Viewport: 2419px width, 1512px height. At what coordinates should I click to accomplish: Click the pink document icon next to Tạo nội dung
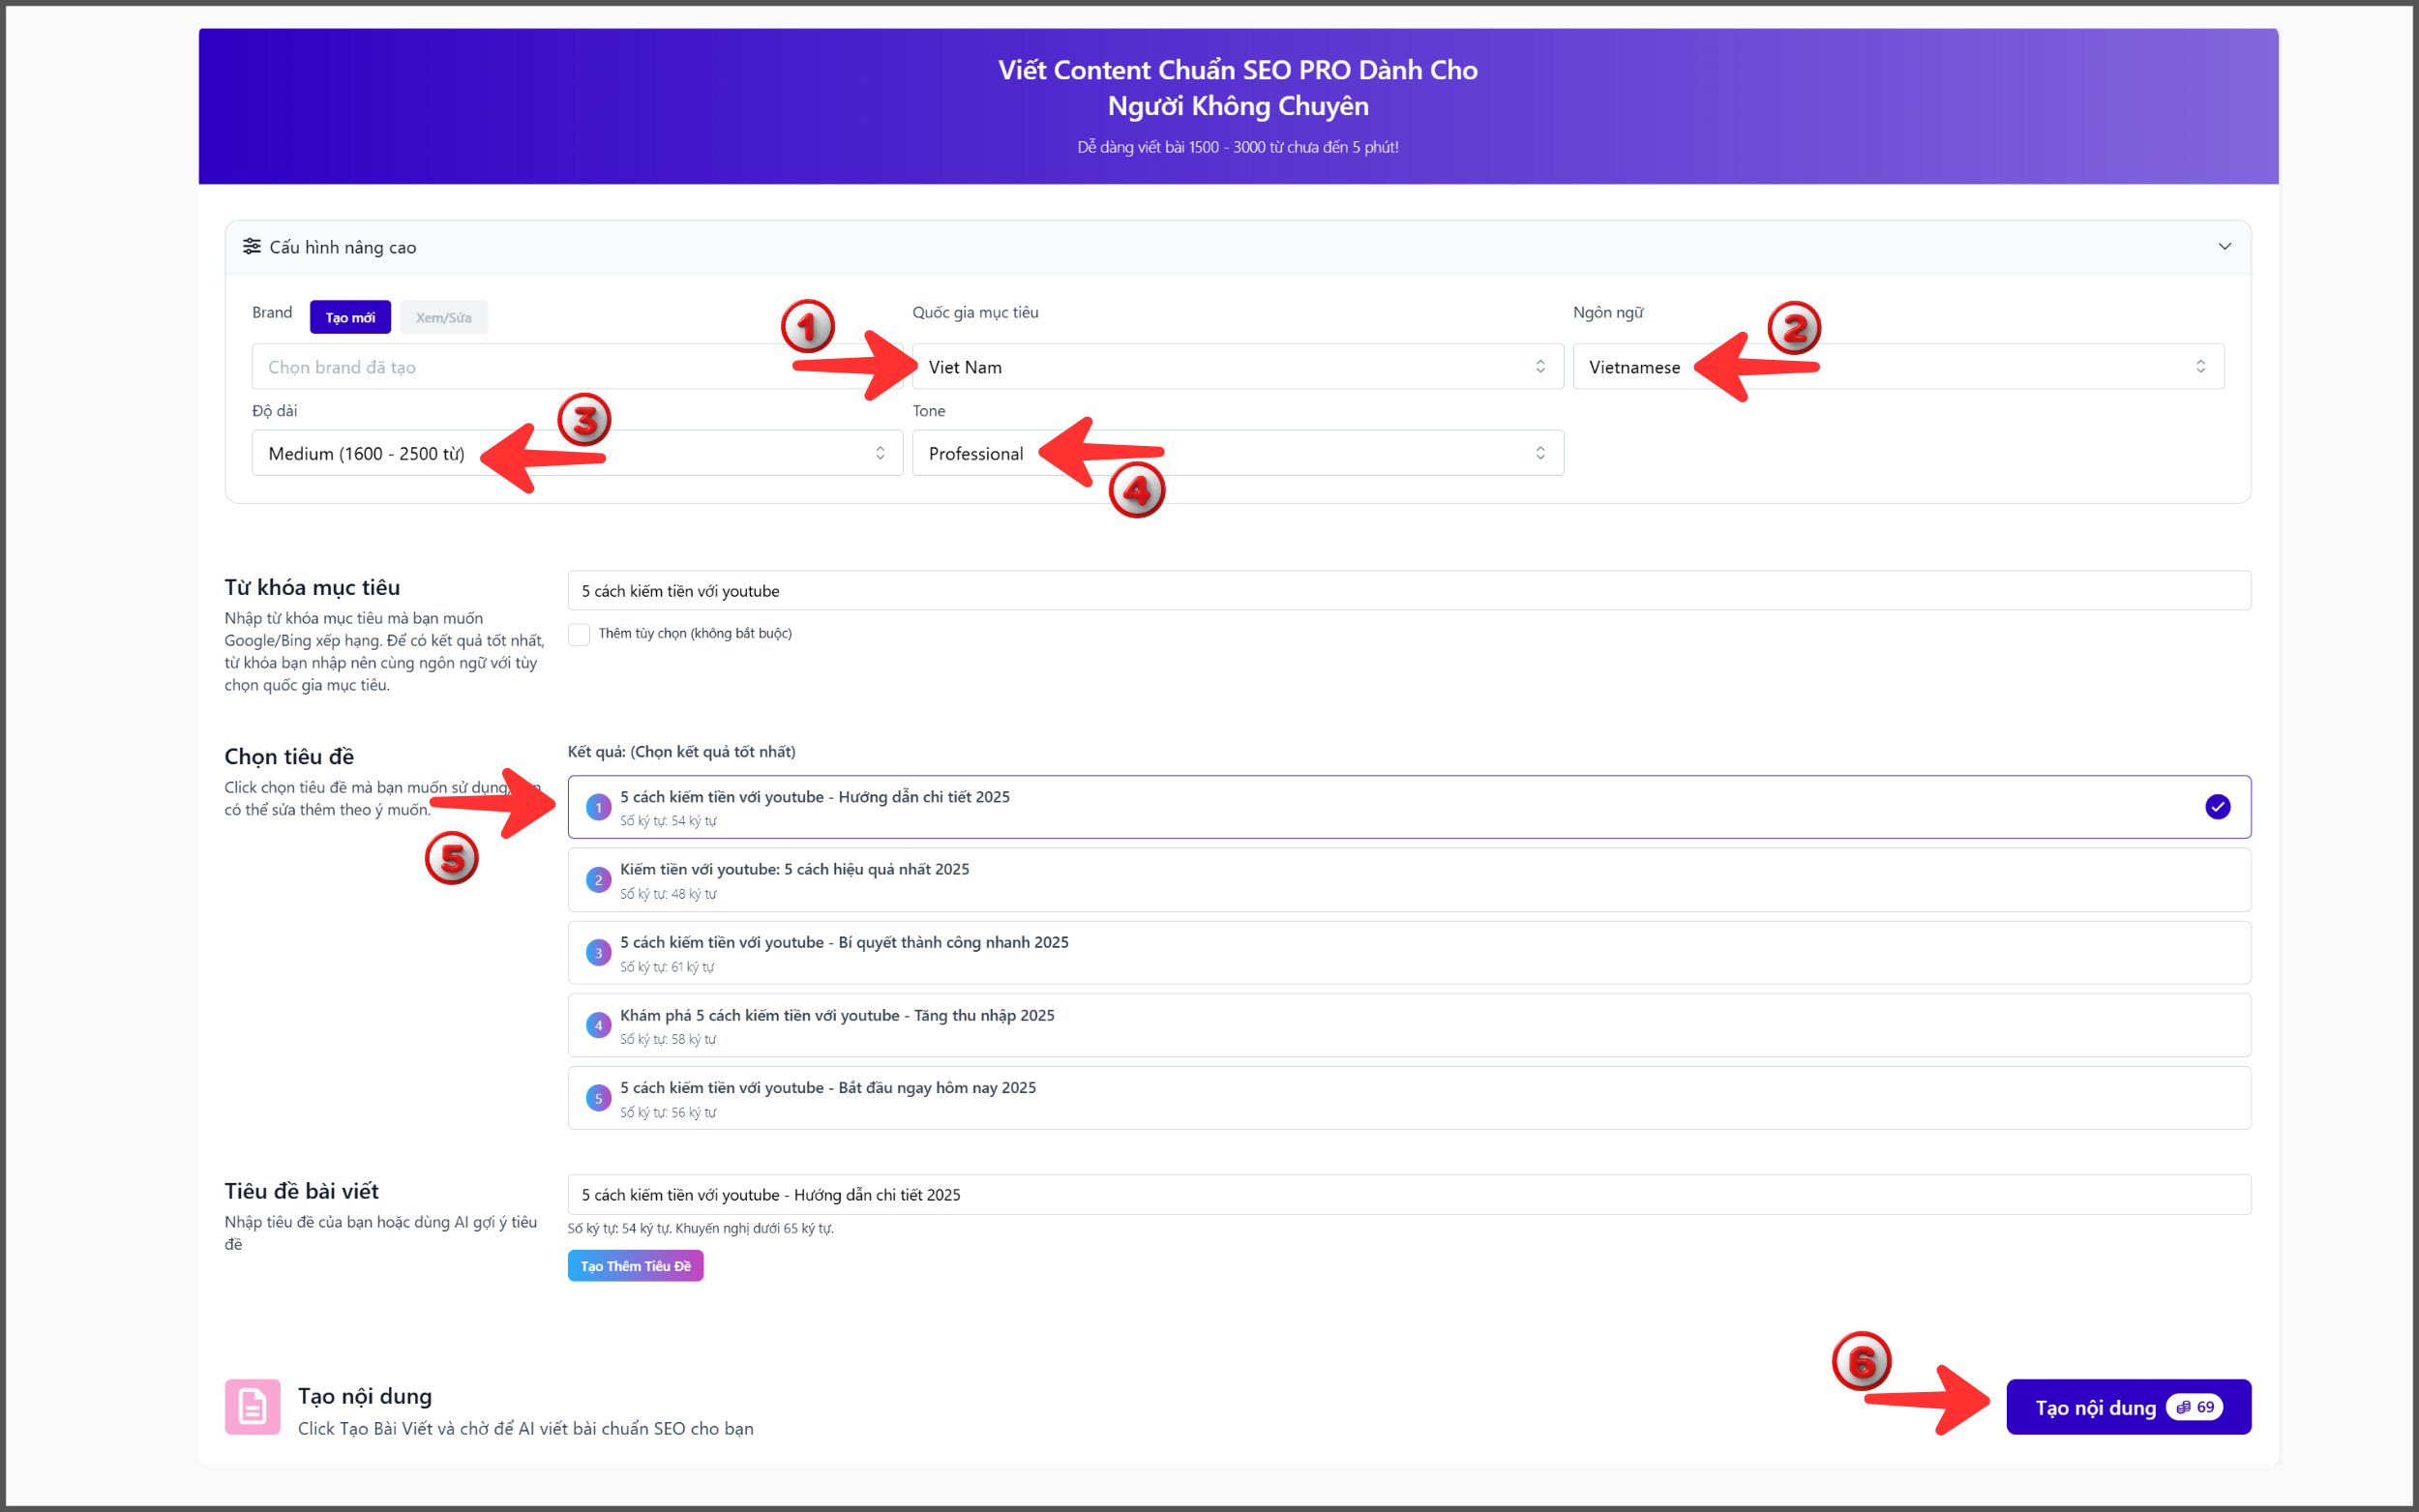click(x=252, y=1407)
